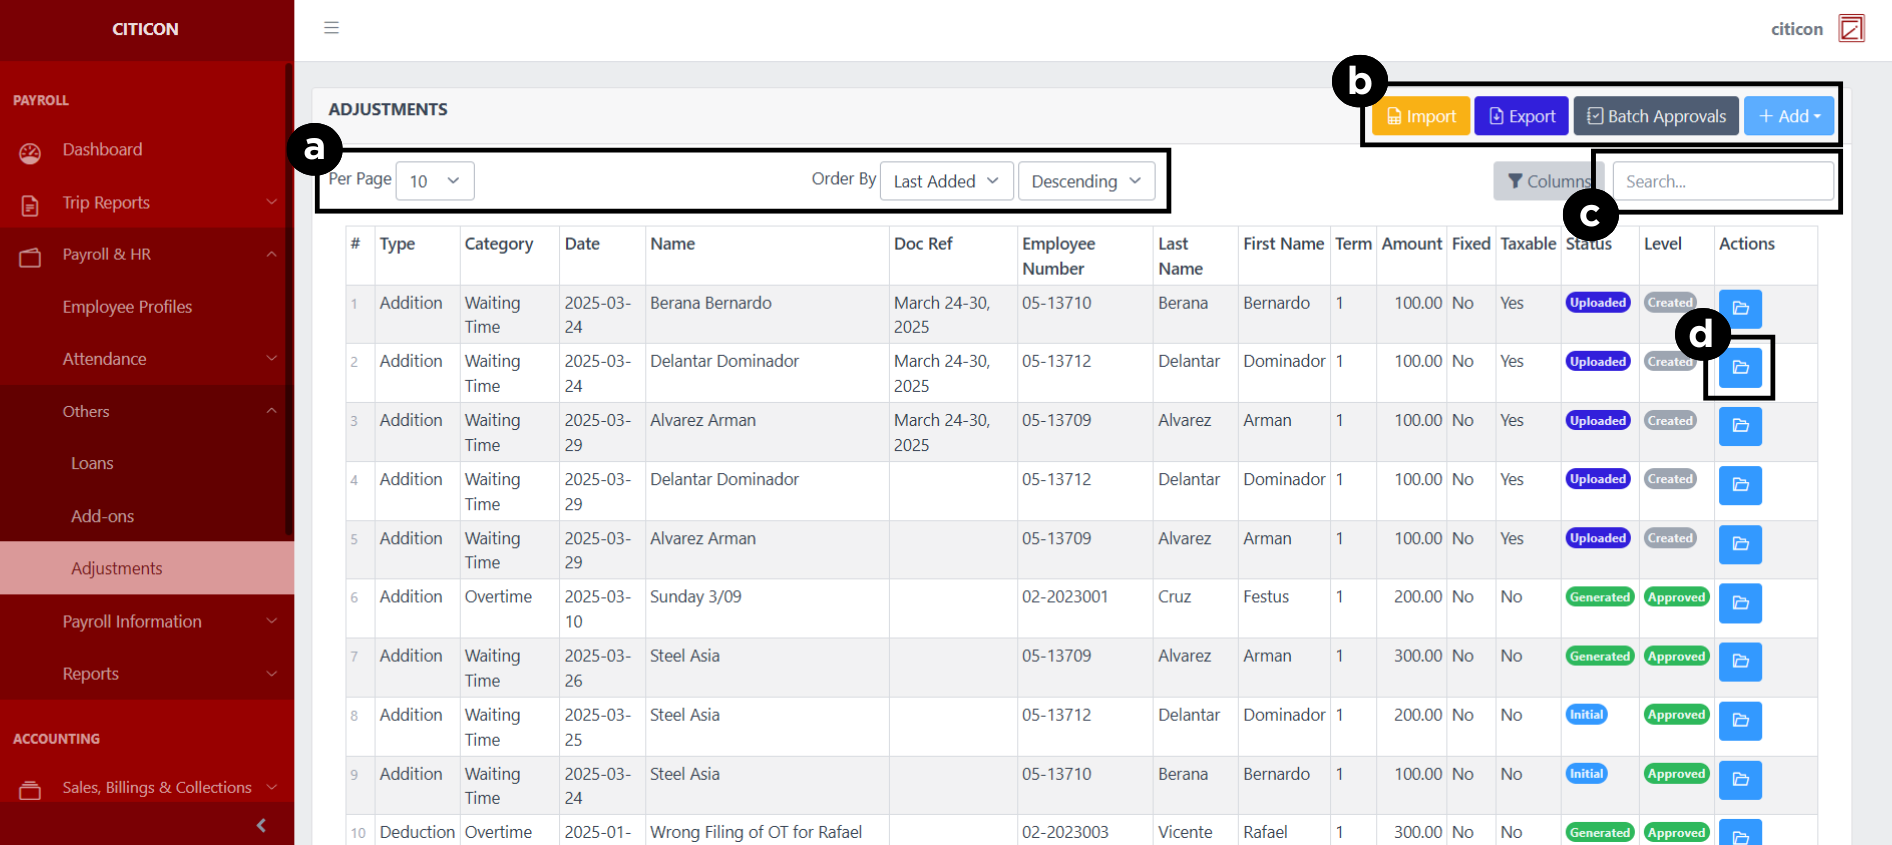Click the Export button

[1521, 116]
